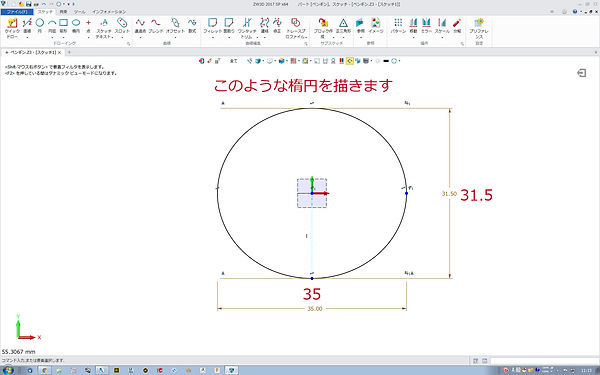Screen dimensions: 600x375
Task: Choose the Rectangle (矩形) sketch tool
Action: click(64, 26)
